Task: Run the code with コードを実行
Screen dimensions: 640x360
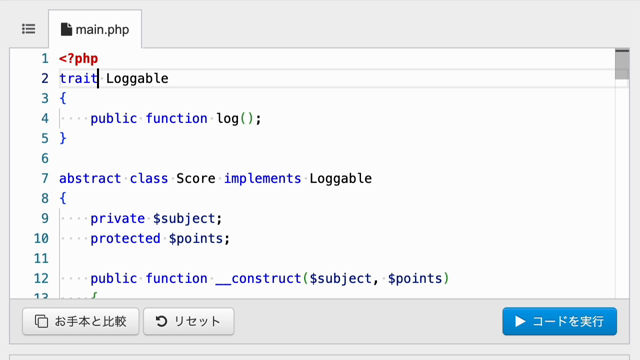Action: [560, 321]
